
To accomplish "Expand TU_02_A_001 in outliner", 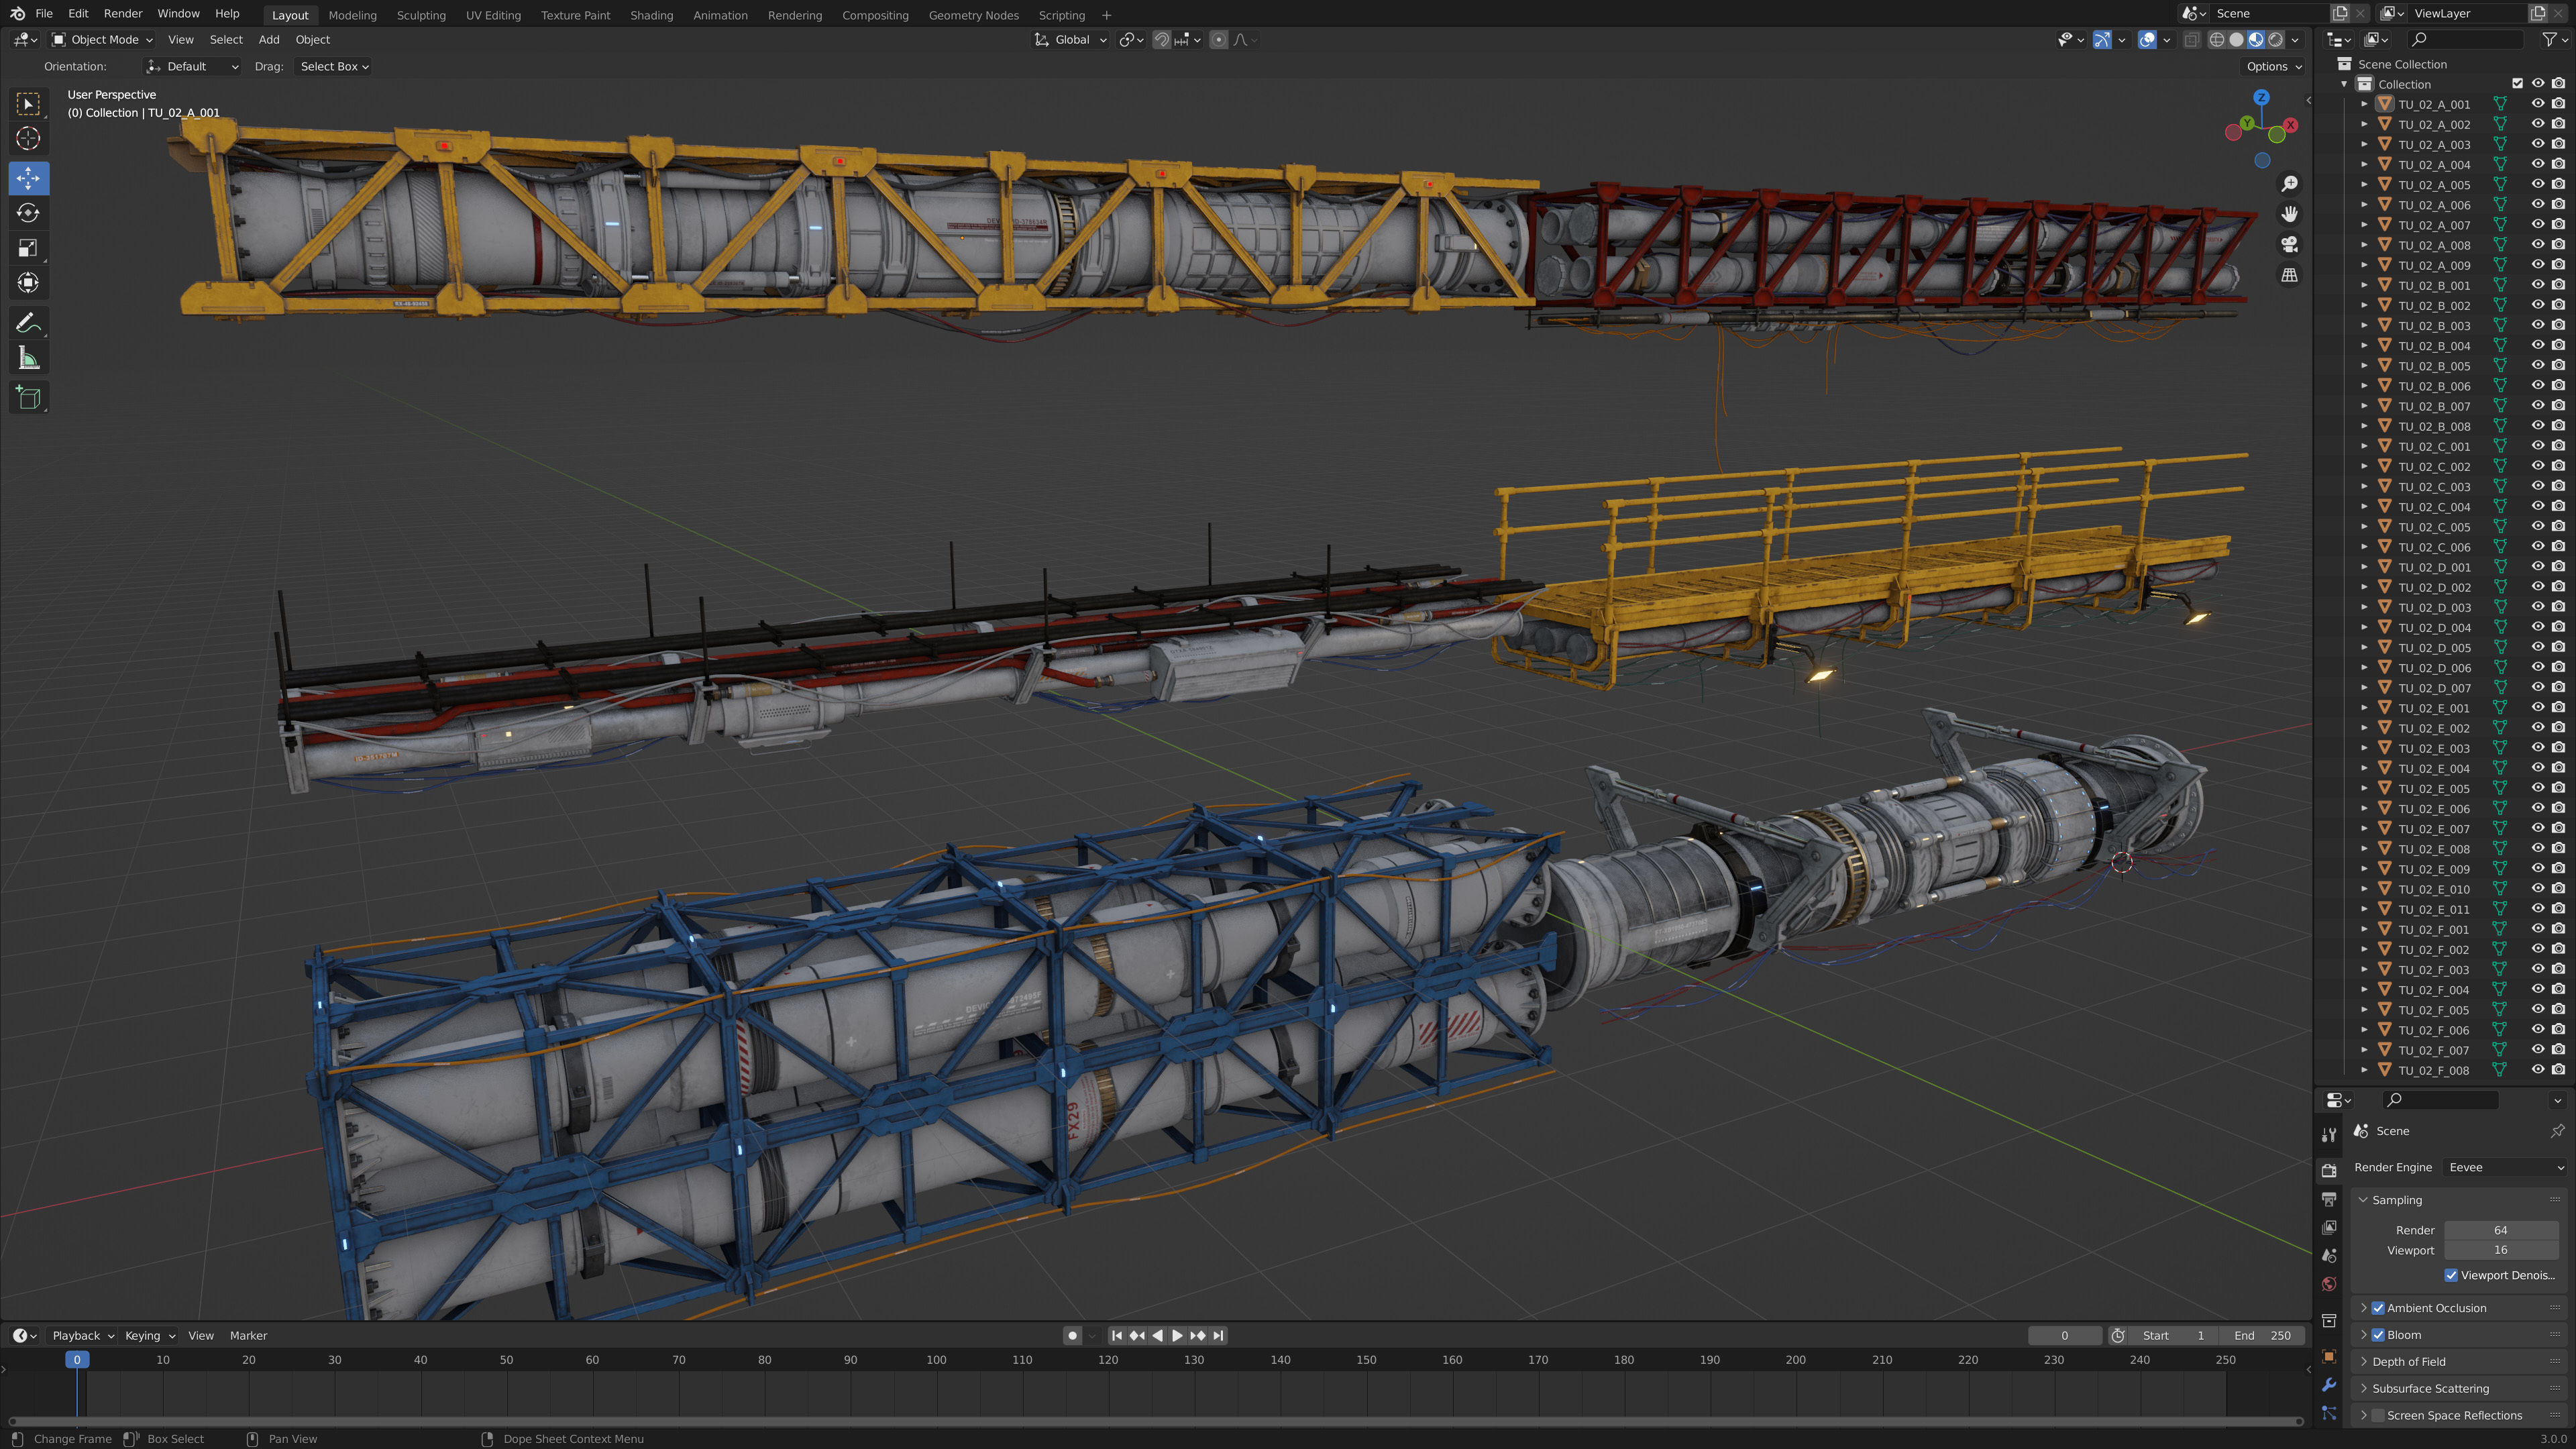I will 2364,104.
